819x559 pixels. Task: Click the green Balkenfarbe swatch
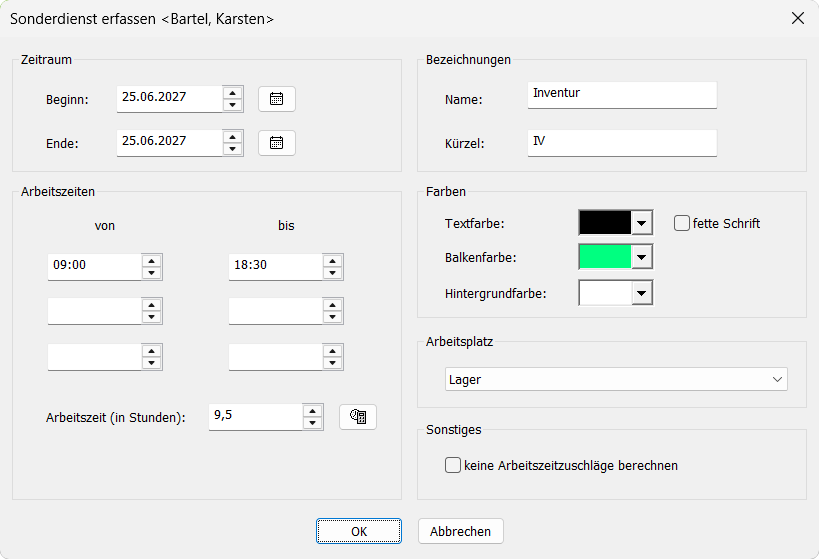[605, 257]
